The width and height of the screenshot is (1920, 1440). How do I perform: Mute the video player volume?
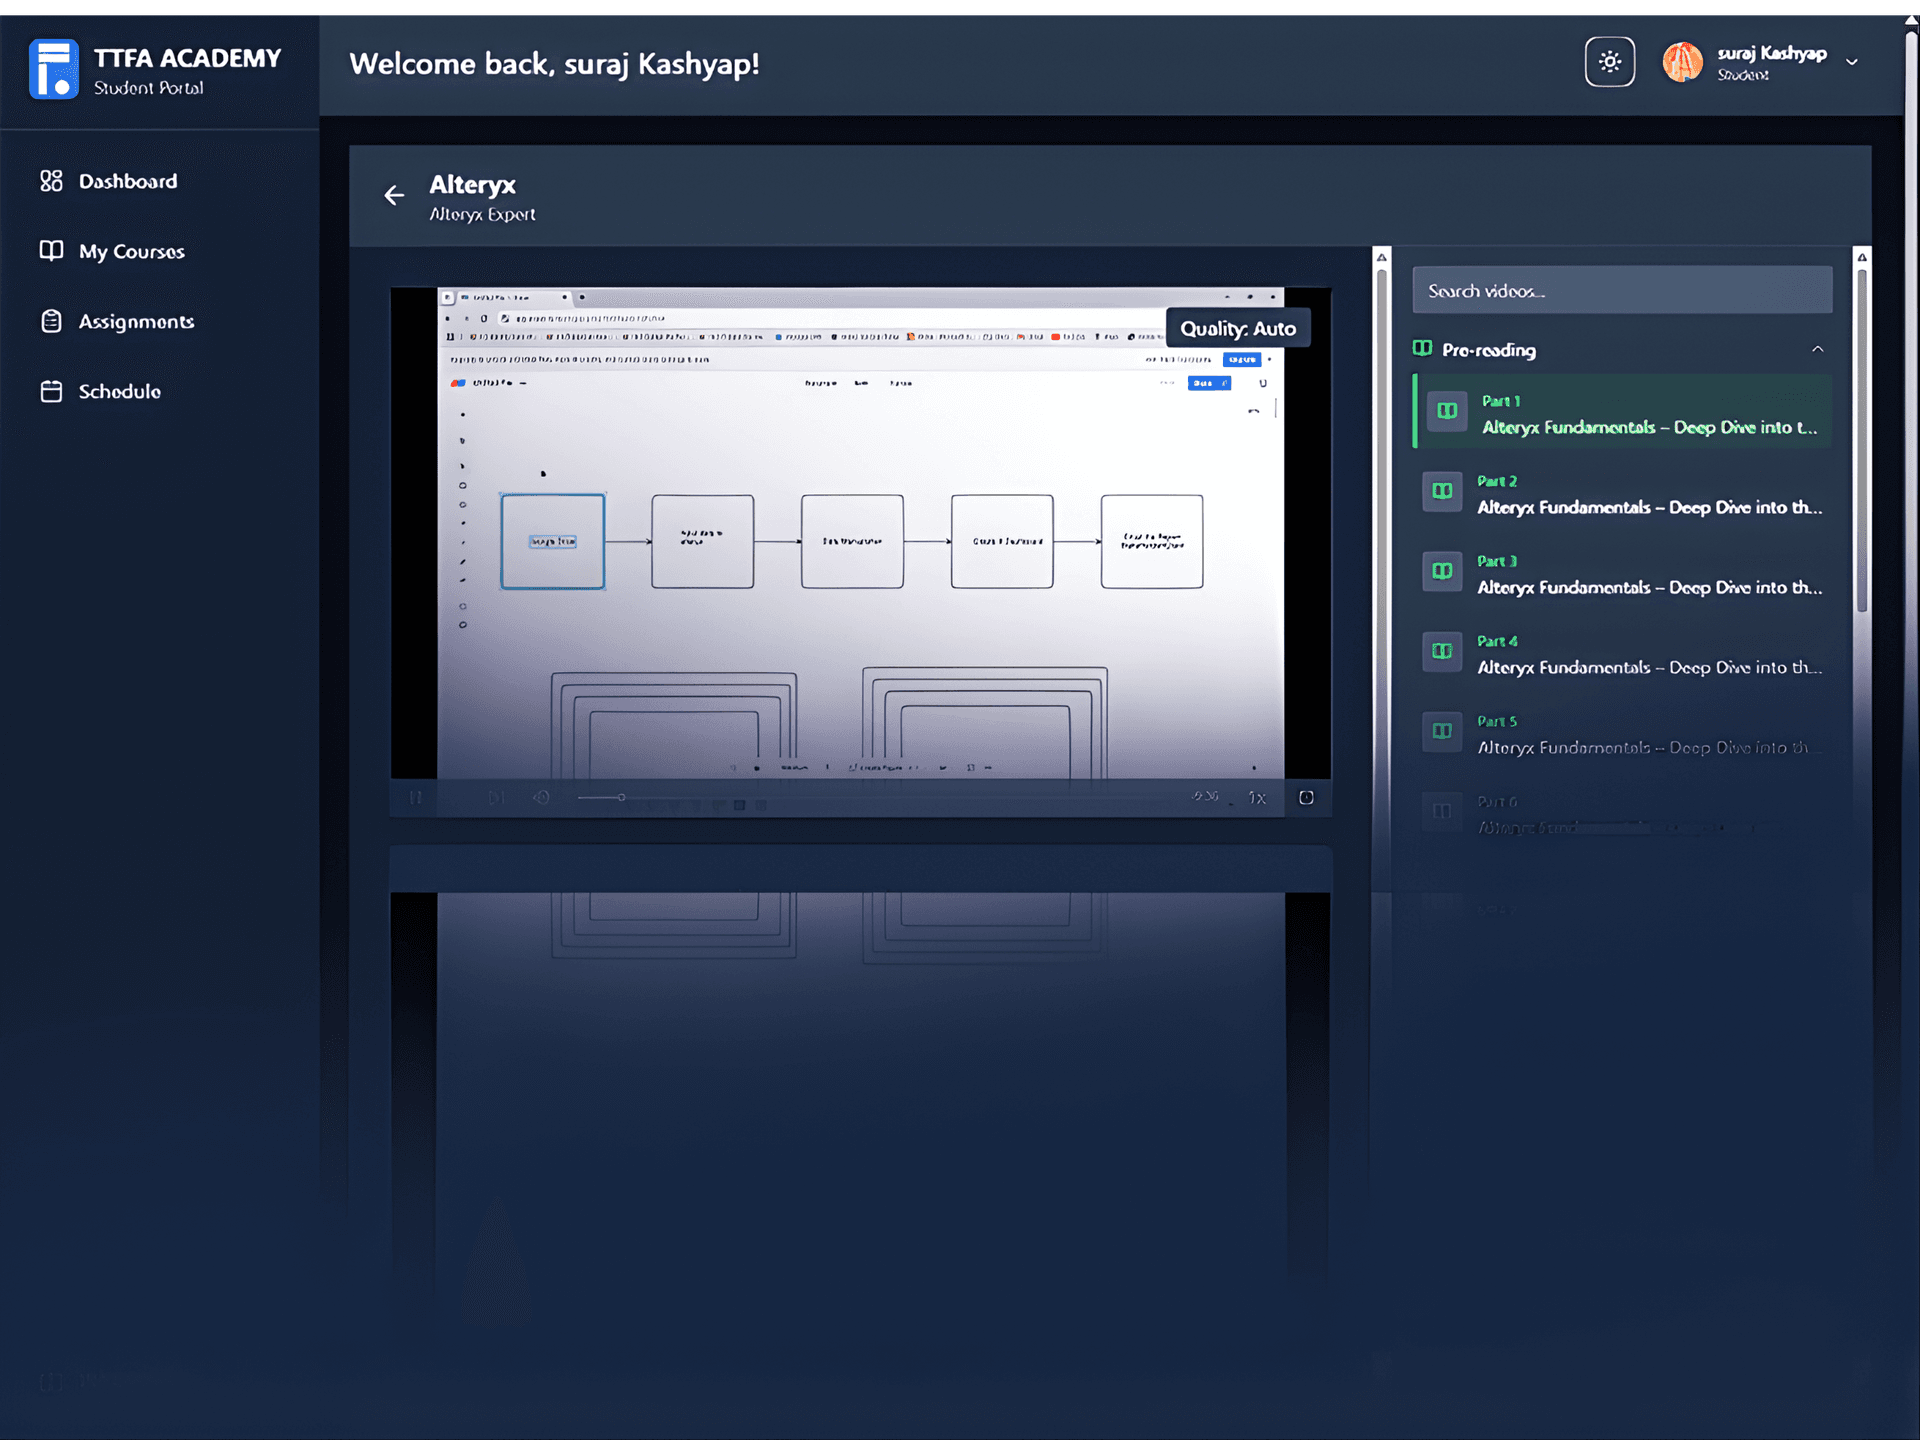point(541,797)
